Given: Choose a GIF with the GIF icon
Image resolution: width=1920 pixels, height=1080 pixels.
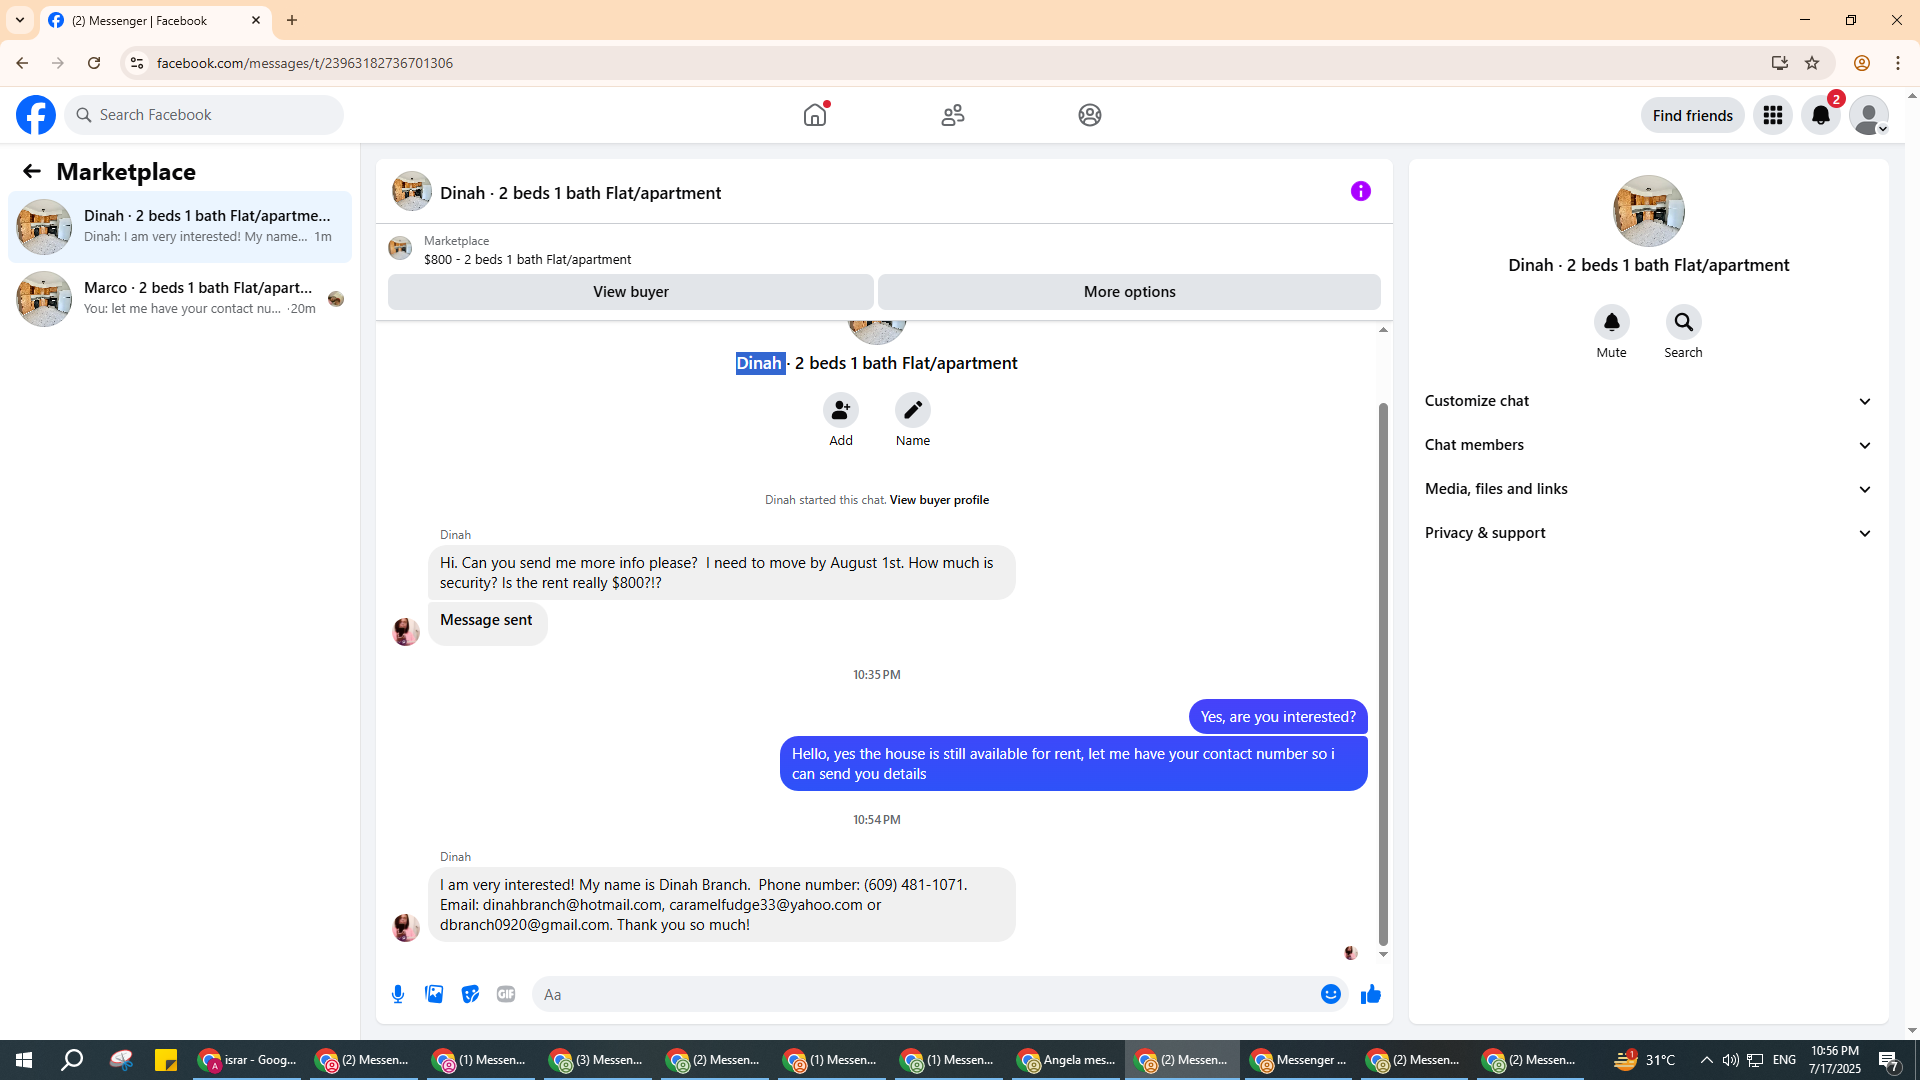Looking at the screenshot, I should [506, 994].
